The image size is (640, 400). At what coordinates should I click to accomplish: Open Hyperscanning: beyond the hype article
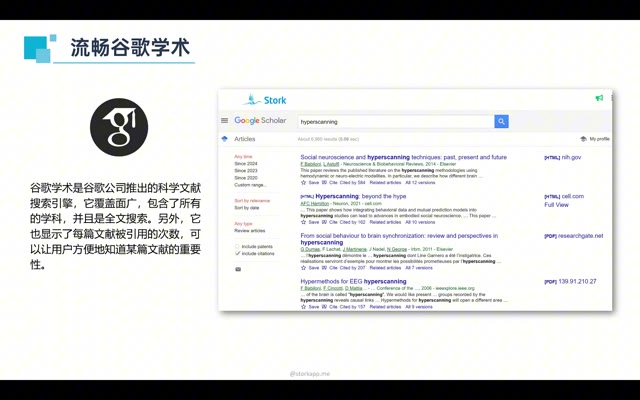[x=360, y=196]
